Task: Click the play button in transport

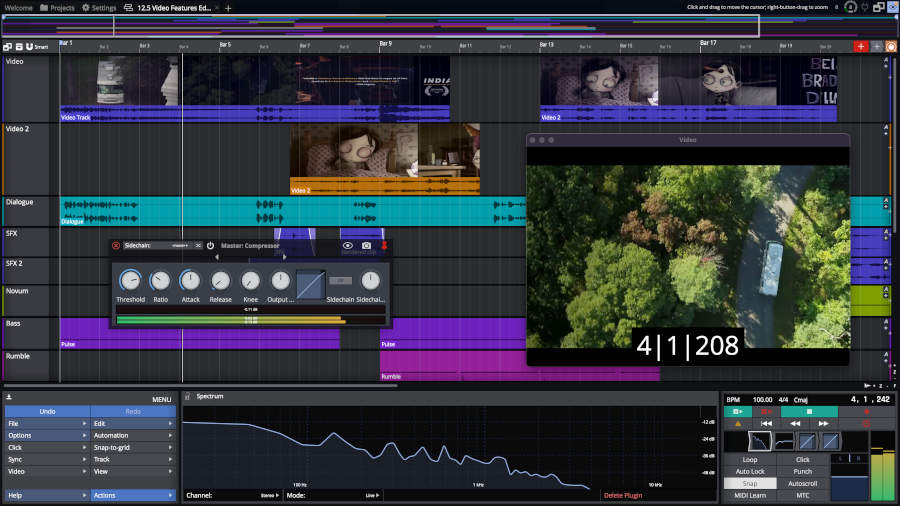Action: click(x=738, y=411)
